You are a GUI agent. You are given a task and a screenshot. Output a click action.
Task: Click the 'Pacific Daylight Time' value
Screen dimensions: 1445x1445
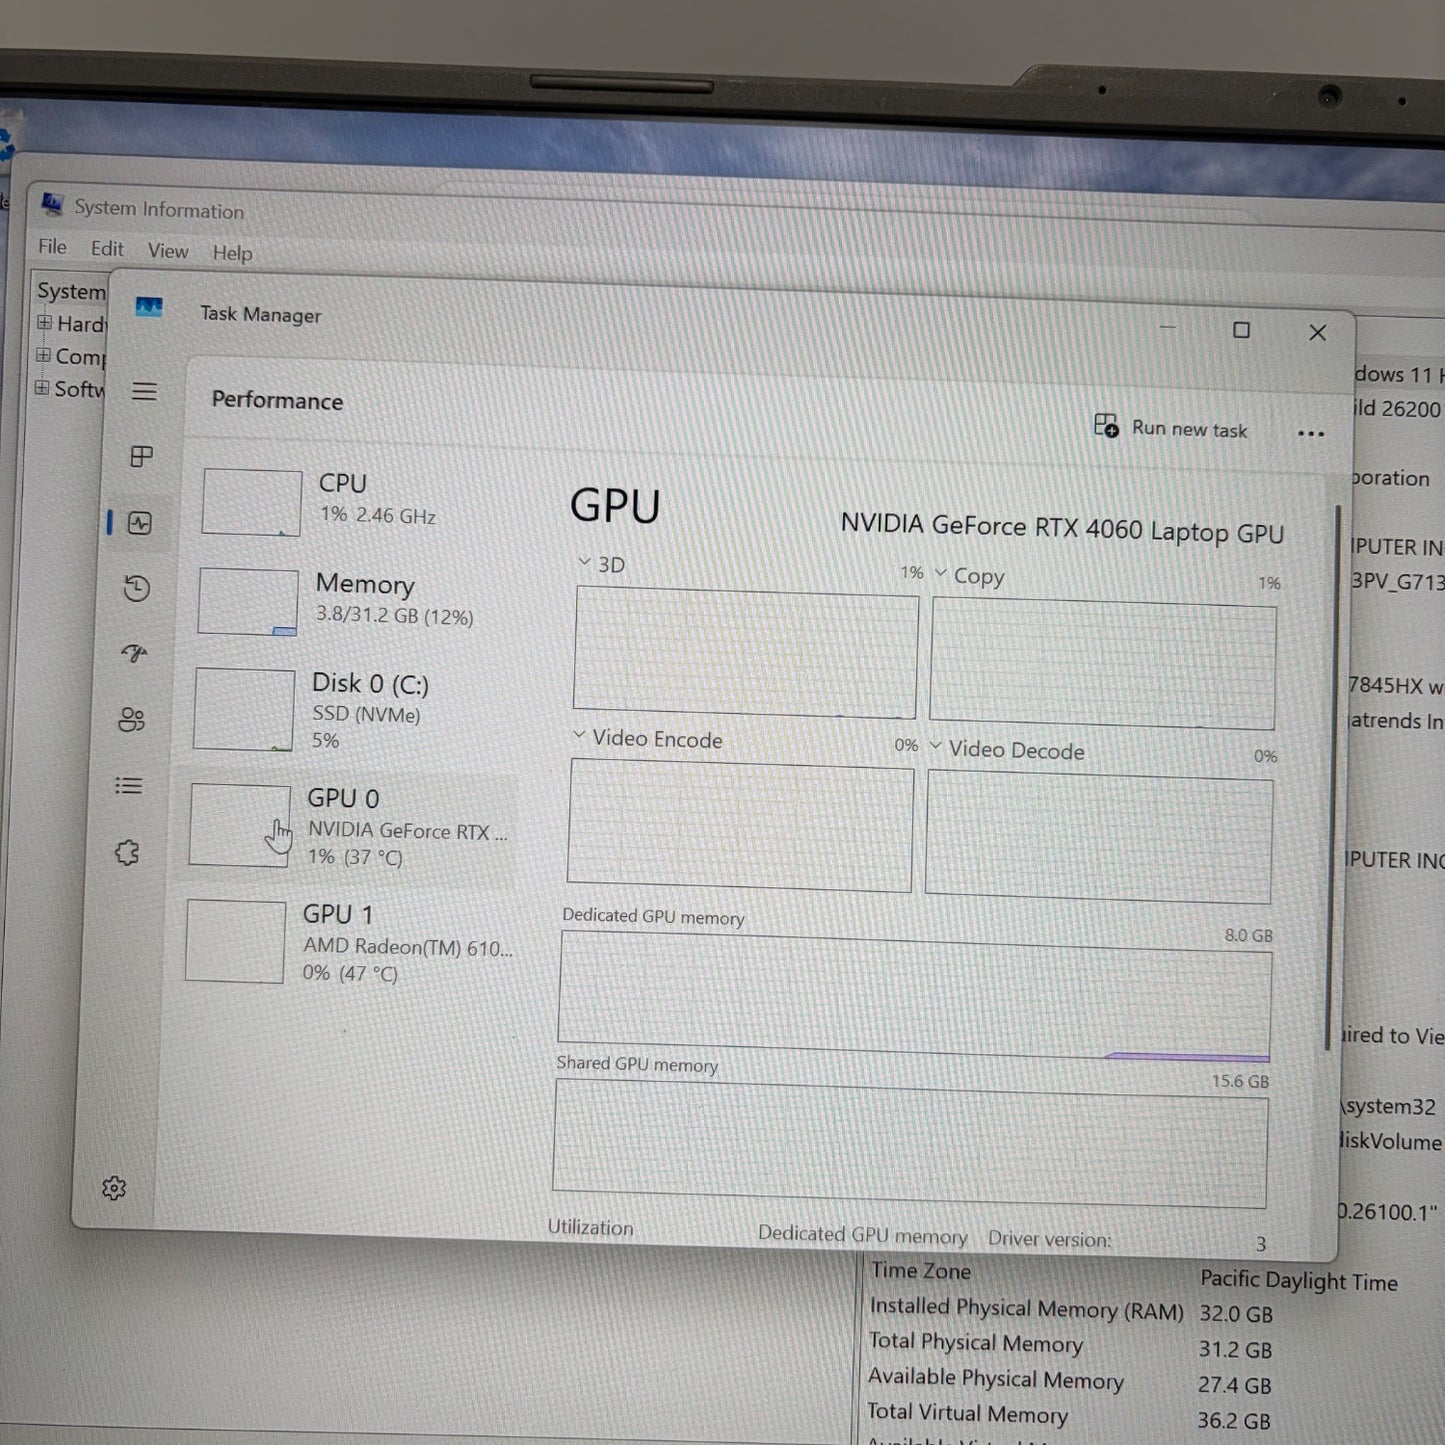pos(1299,1280)
